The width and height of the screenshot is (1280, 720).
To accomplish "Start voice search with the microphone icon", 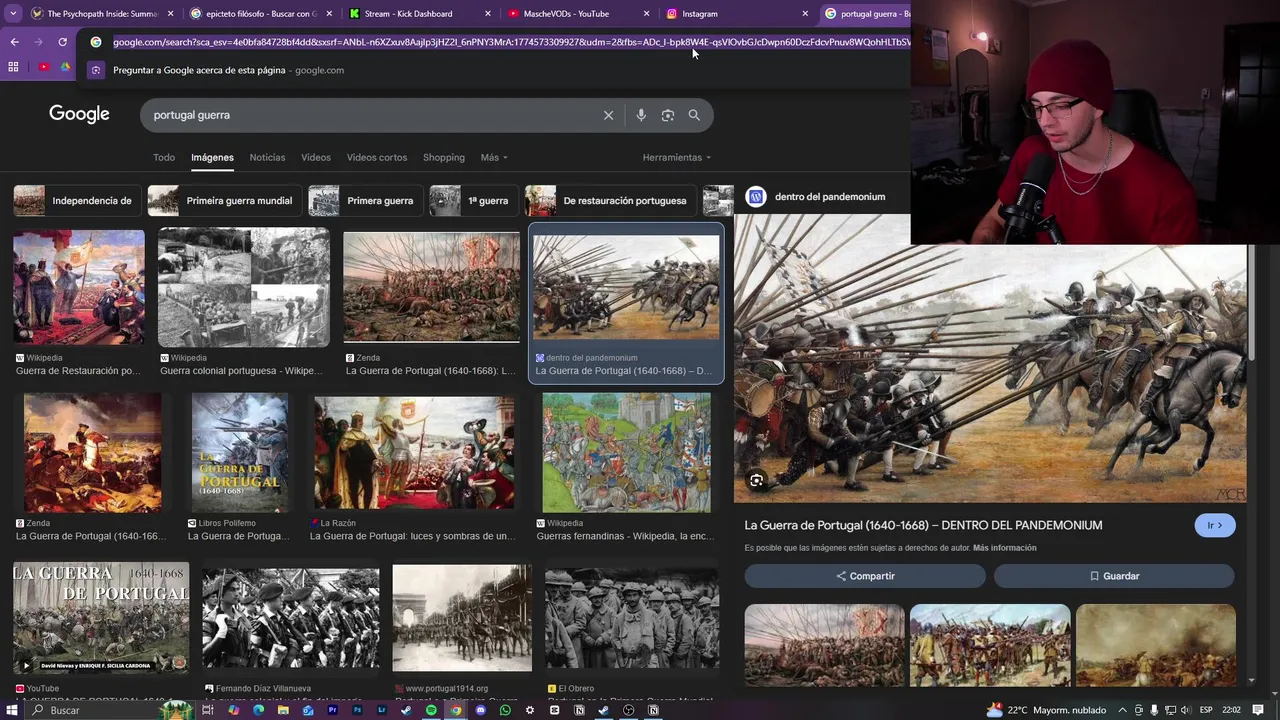I will [x=641, y=115].
